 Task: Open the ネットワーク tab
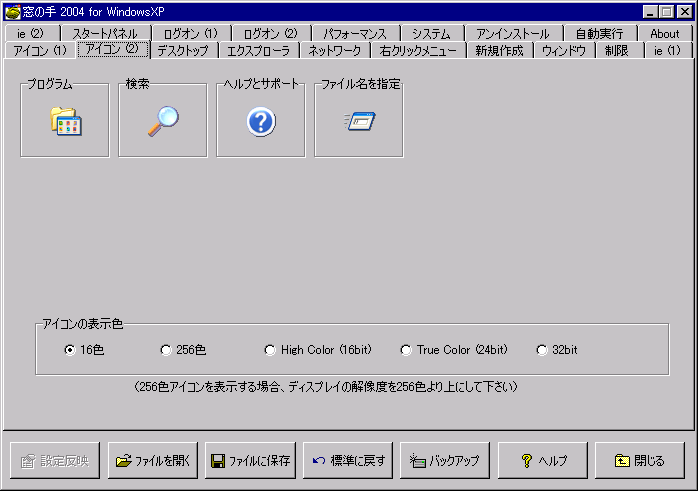pos(335,50)
